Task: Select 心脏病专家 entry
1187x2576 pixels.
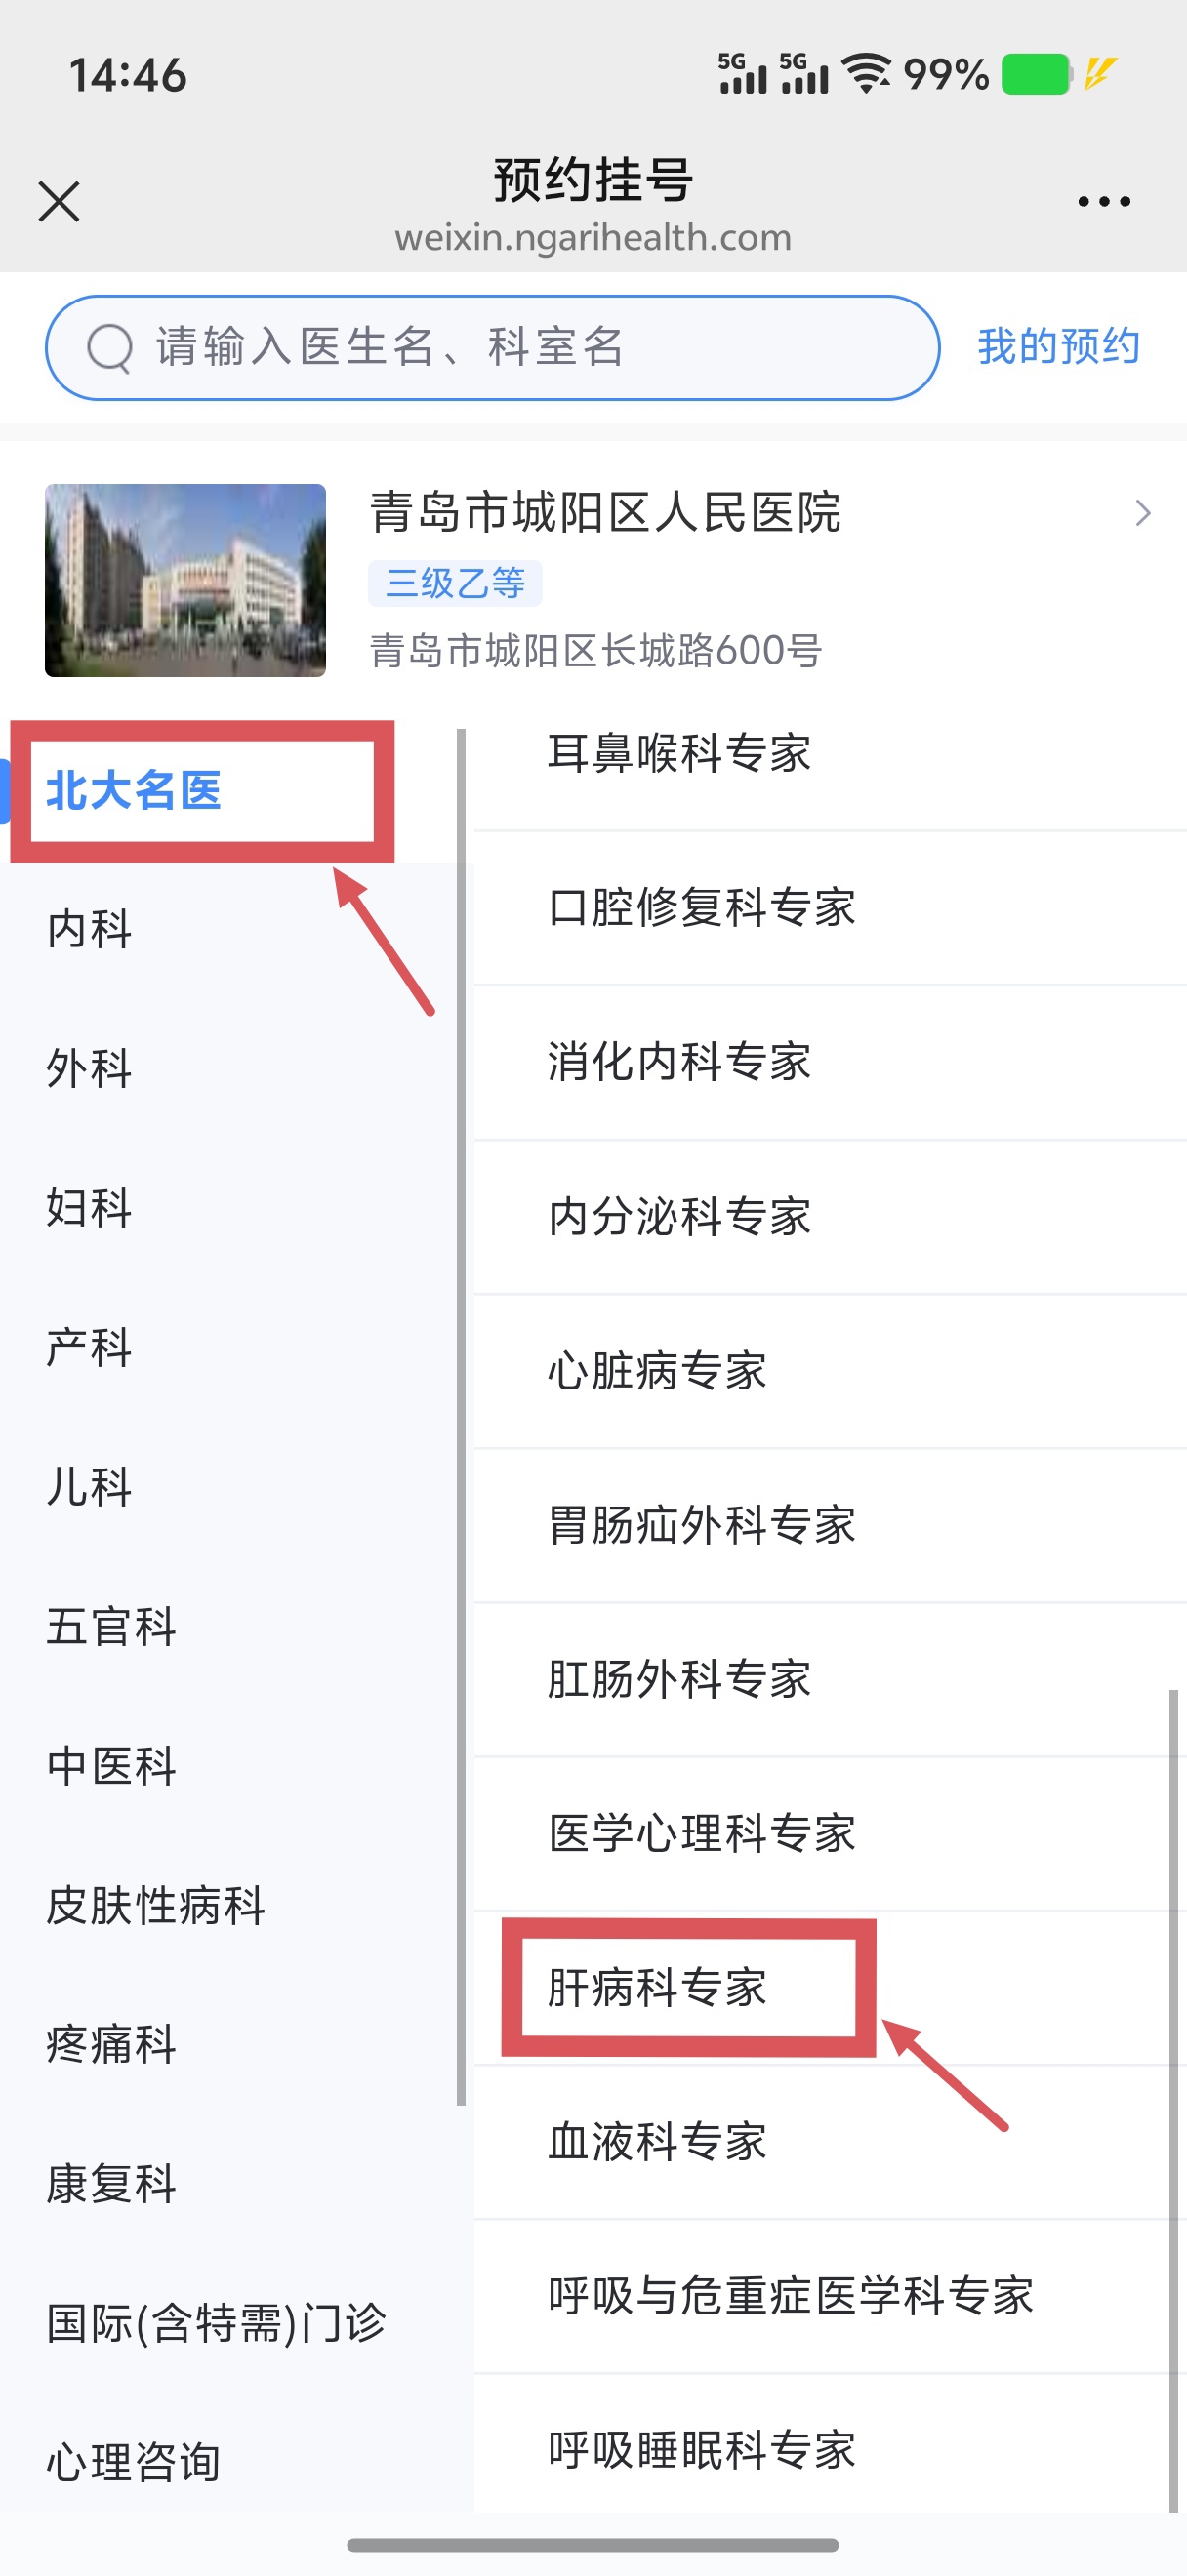Action: pyautogui.click(x=657, y=1371)
